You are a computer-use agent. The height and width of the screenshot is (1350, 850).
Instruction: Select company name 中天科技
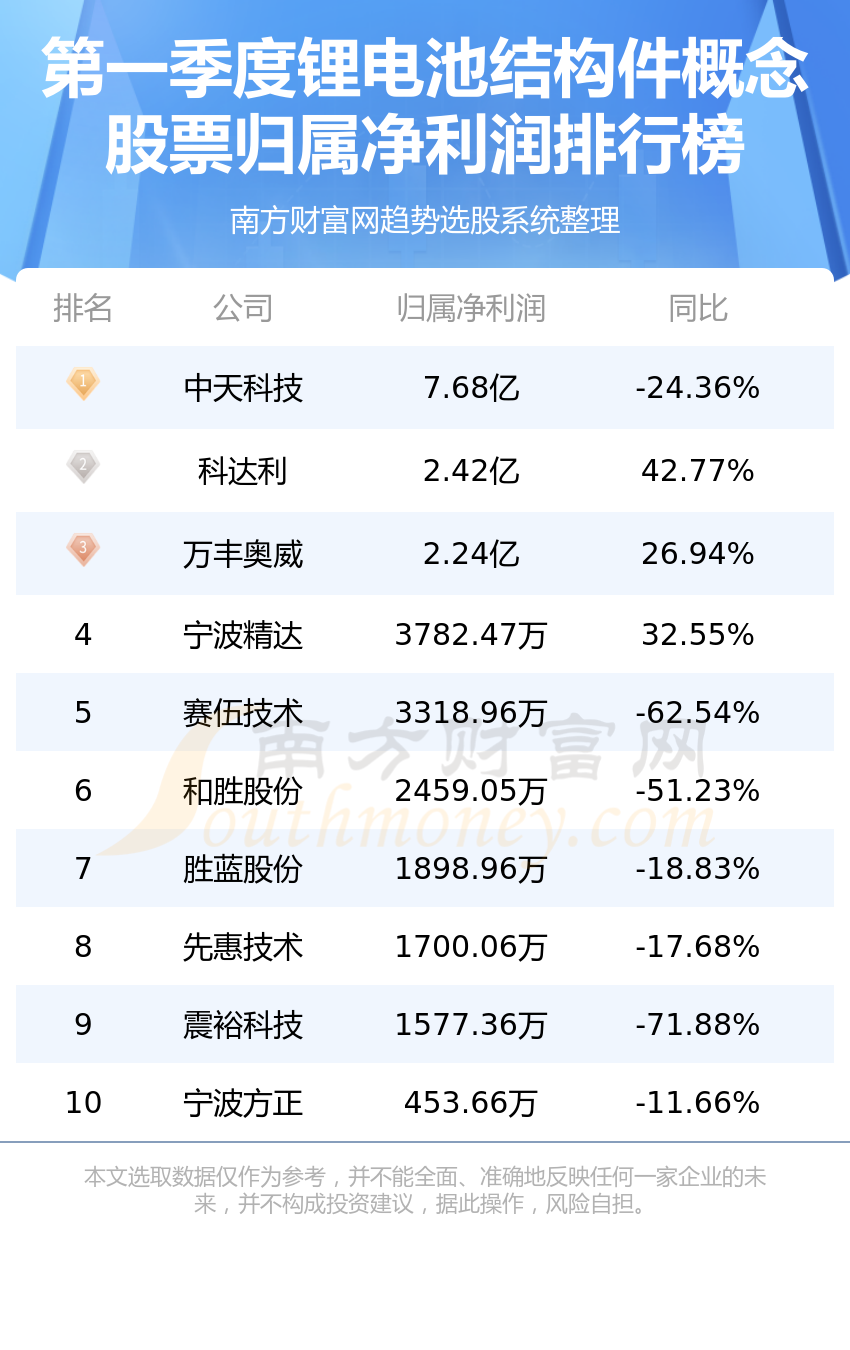coord(243,388)
